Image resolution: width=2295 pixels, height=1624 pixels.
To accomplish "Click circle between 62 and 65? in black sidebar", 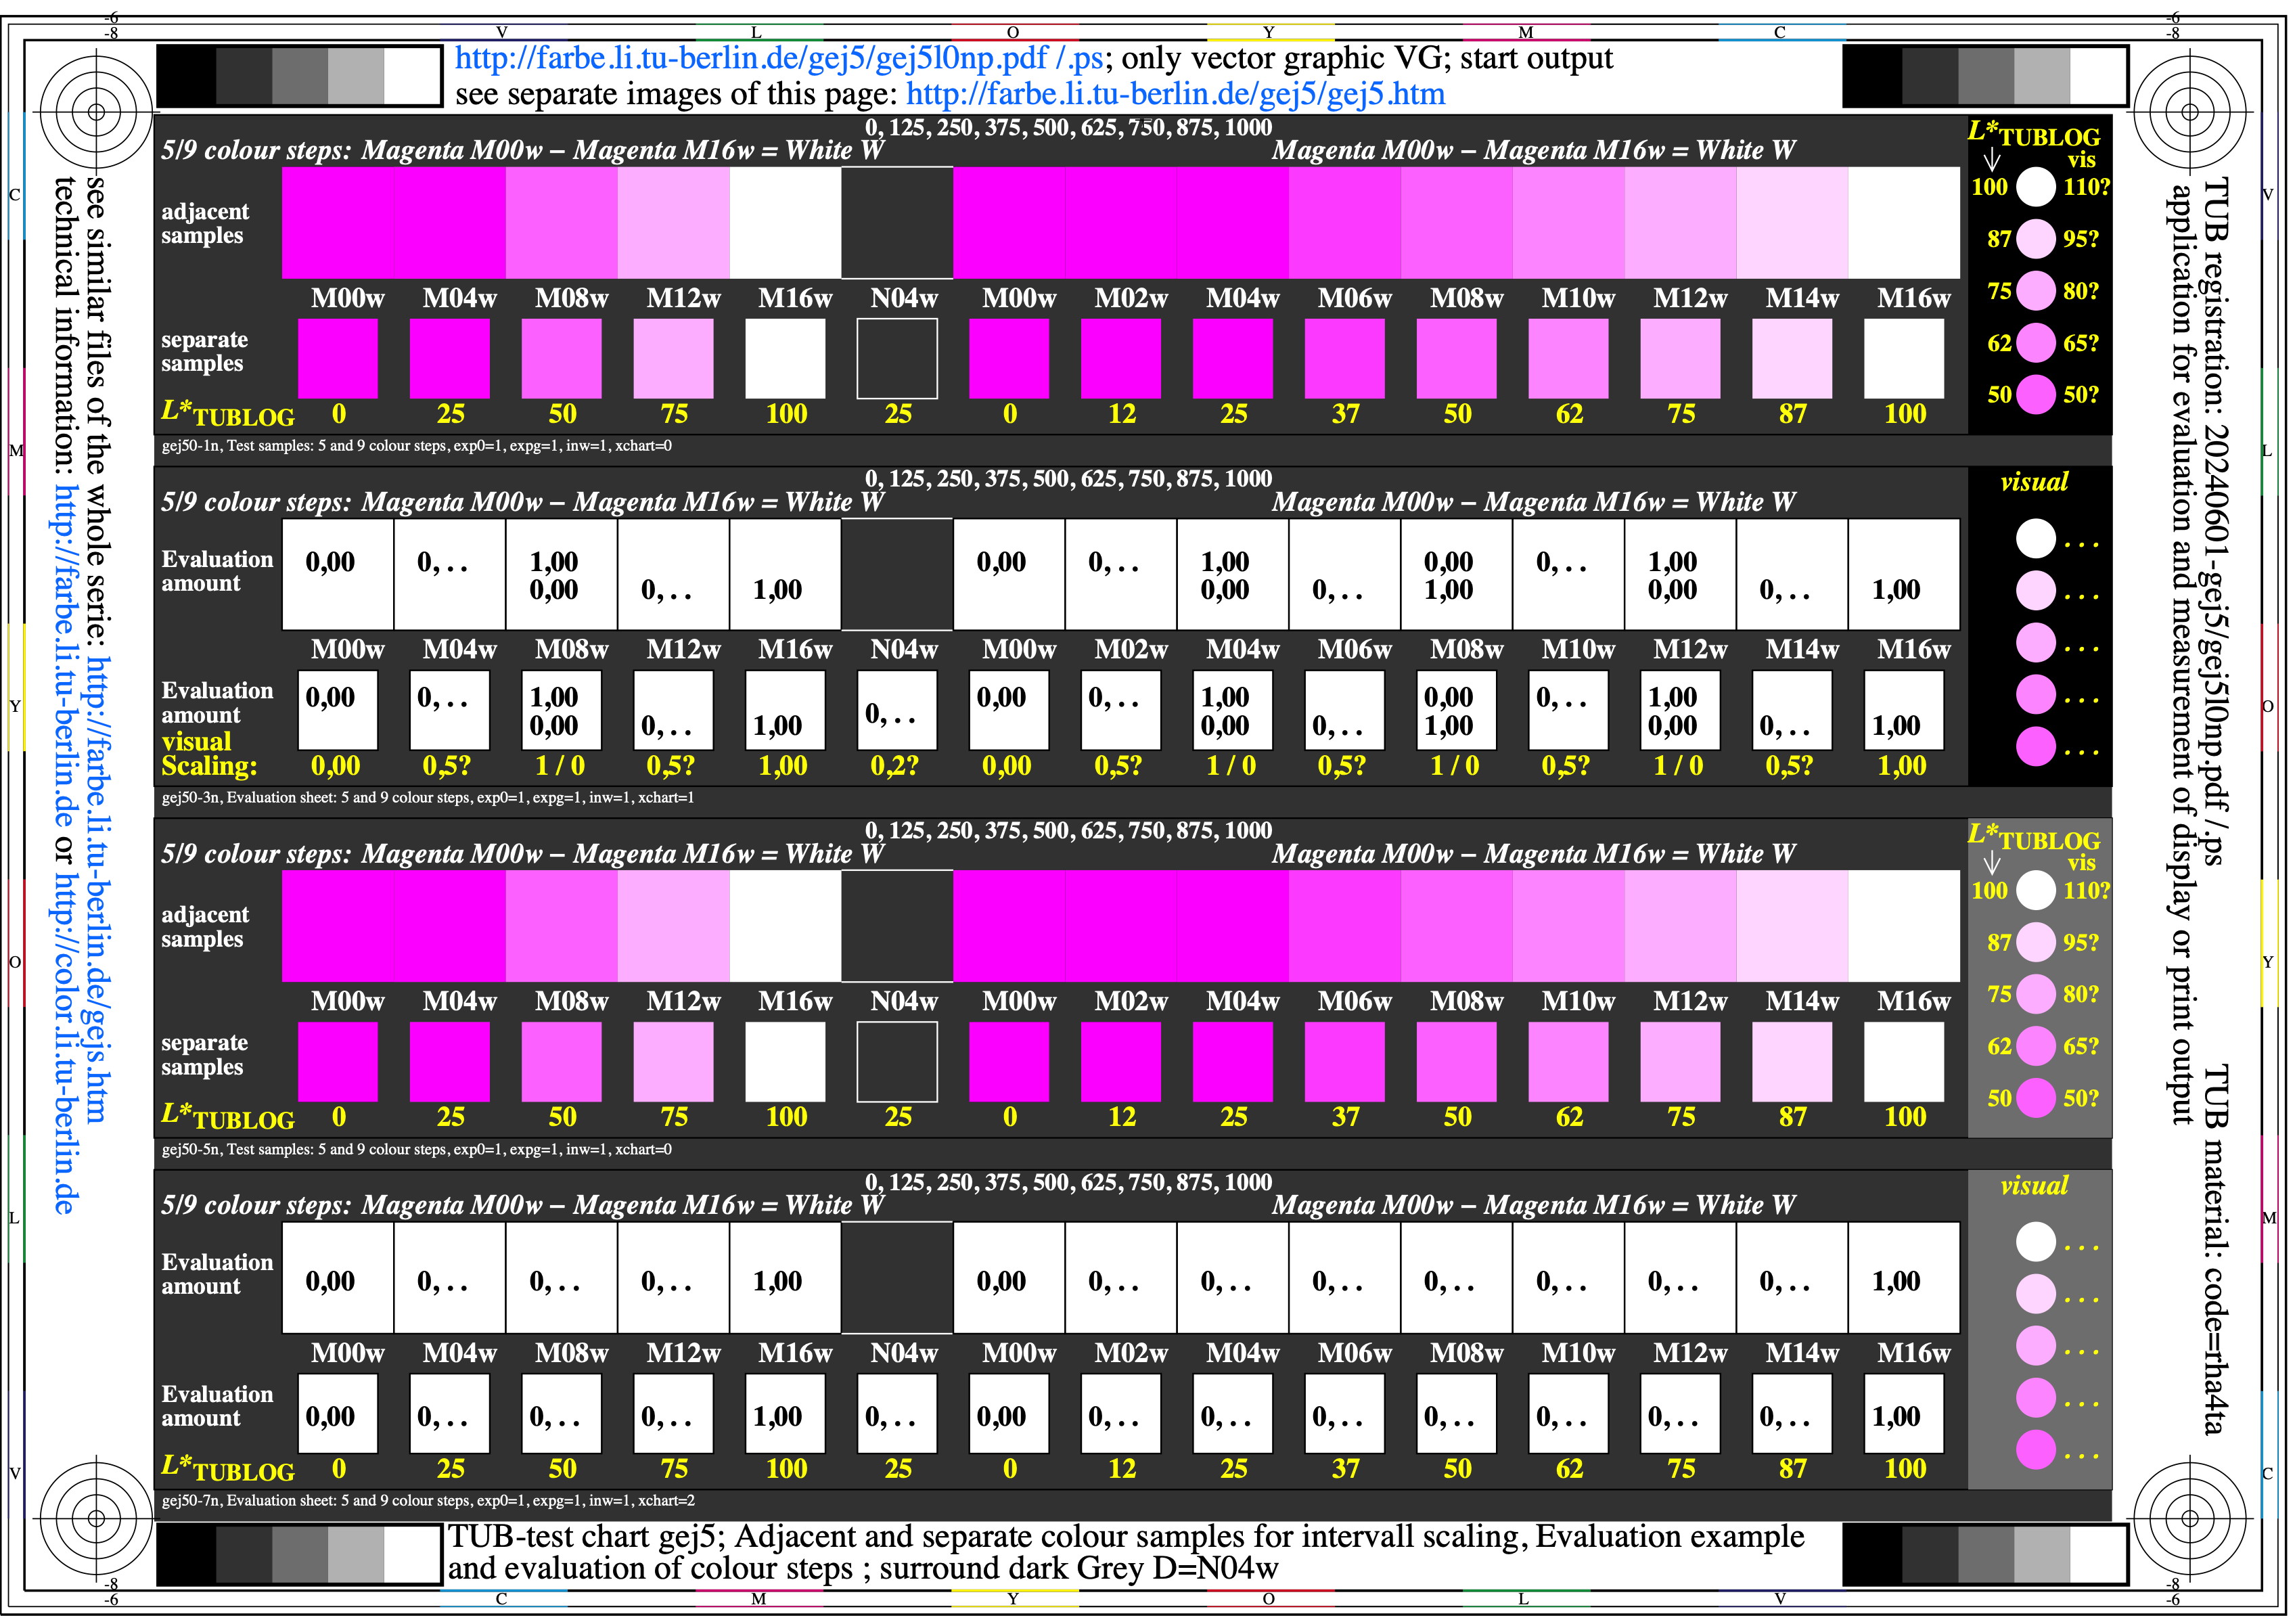I will (x=2036, y=343).
